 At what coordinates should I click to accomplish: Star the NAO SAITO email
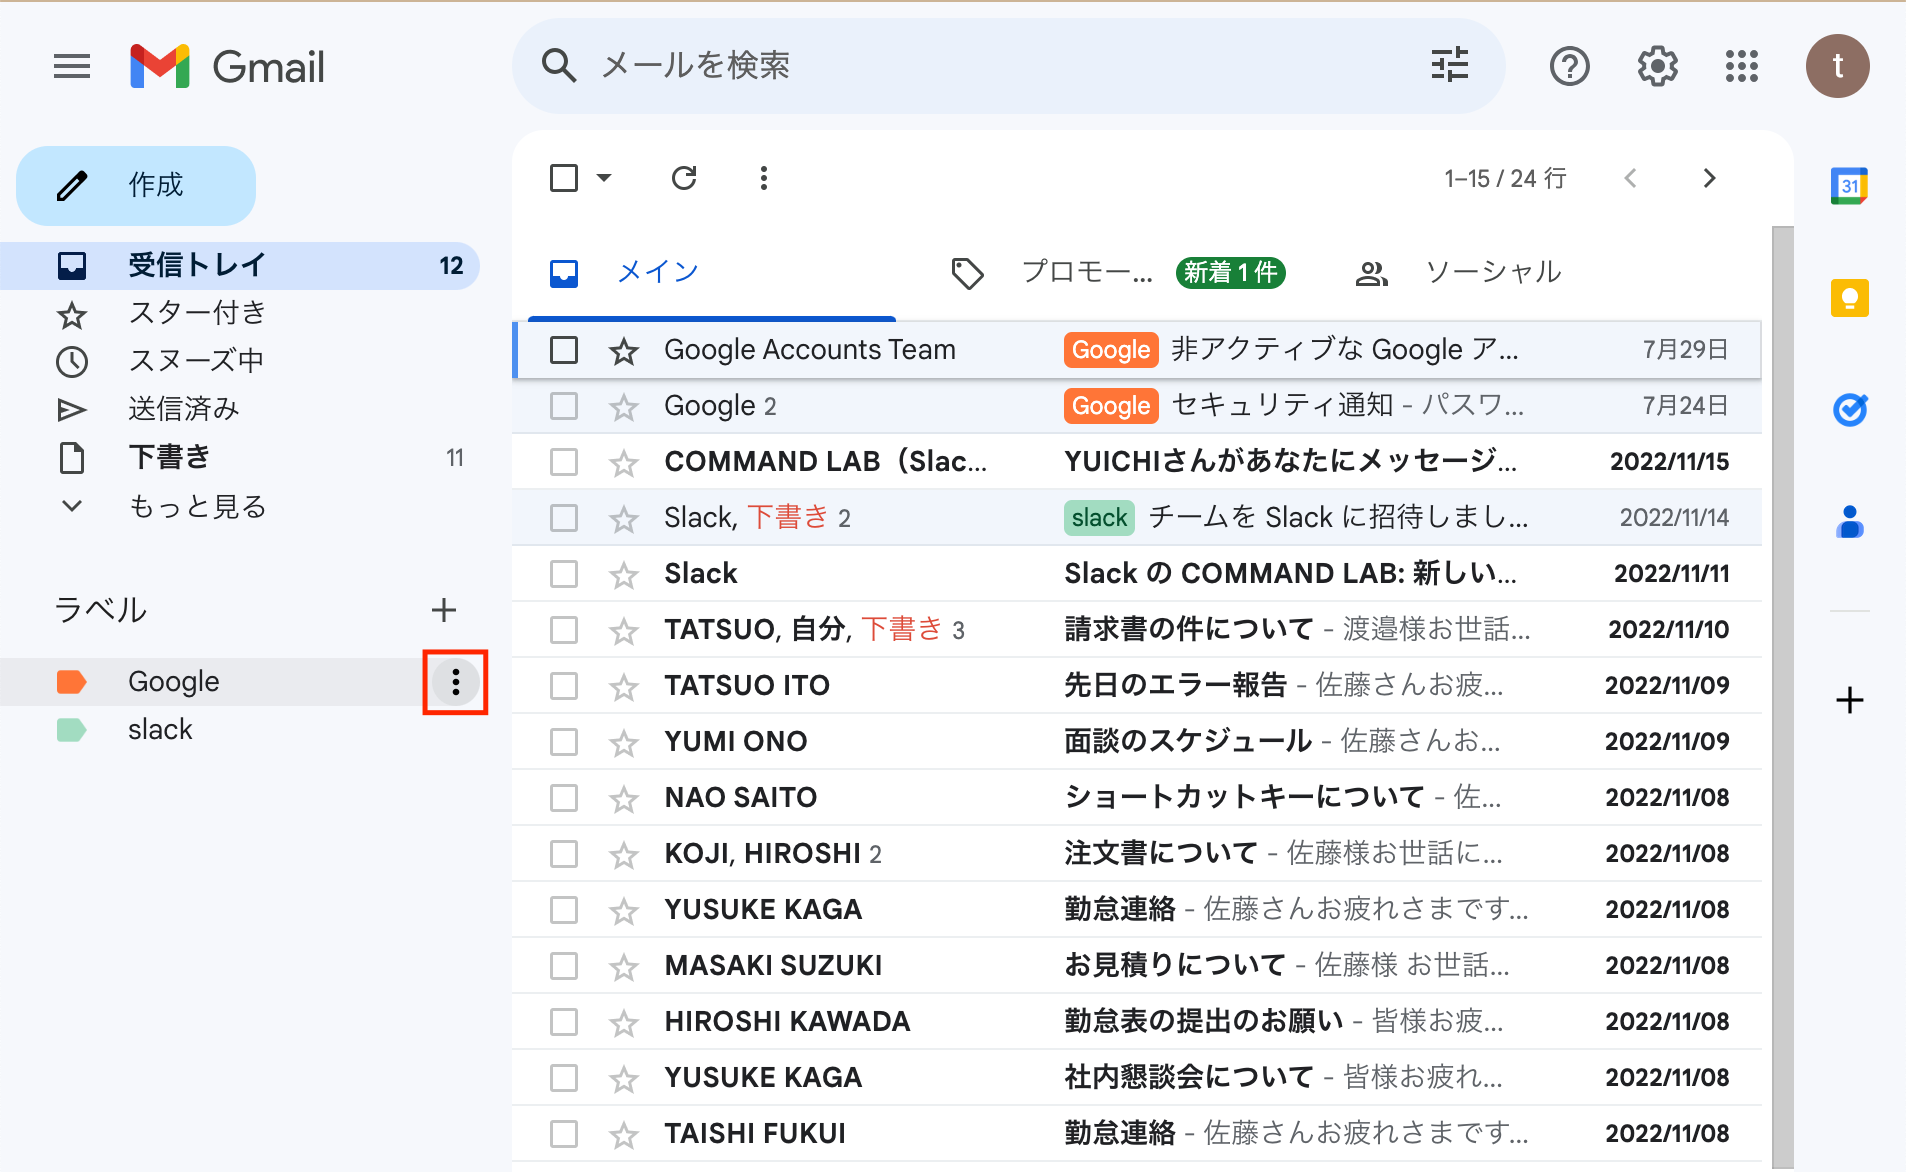tap(624, 798)
